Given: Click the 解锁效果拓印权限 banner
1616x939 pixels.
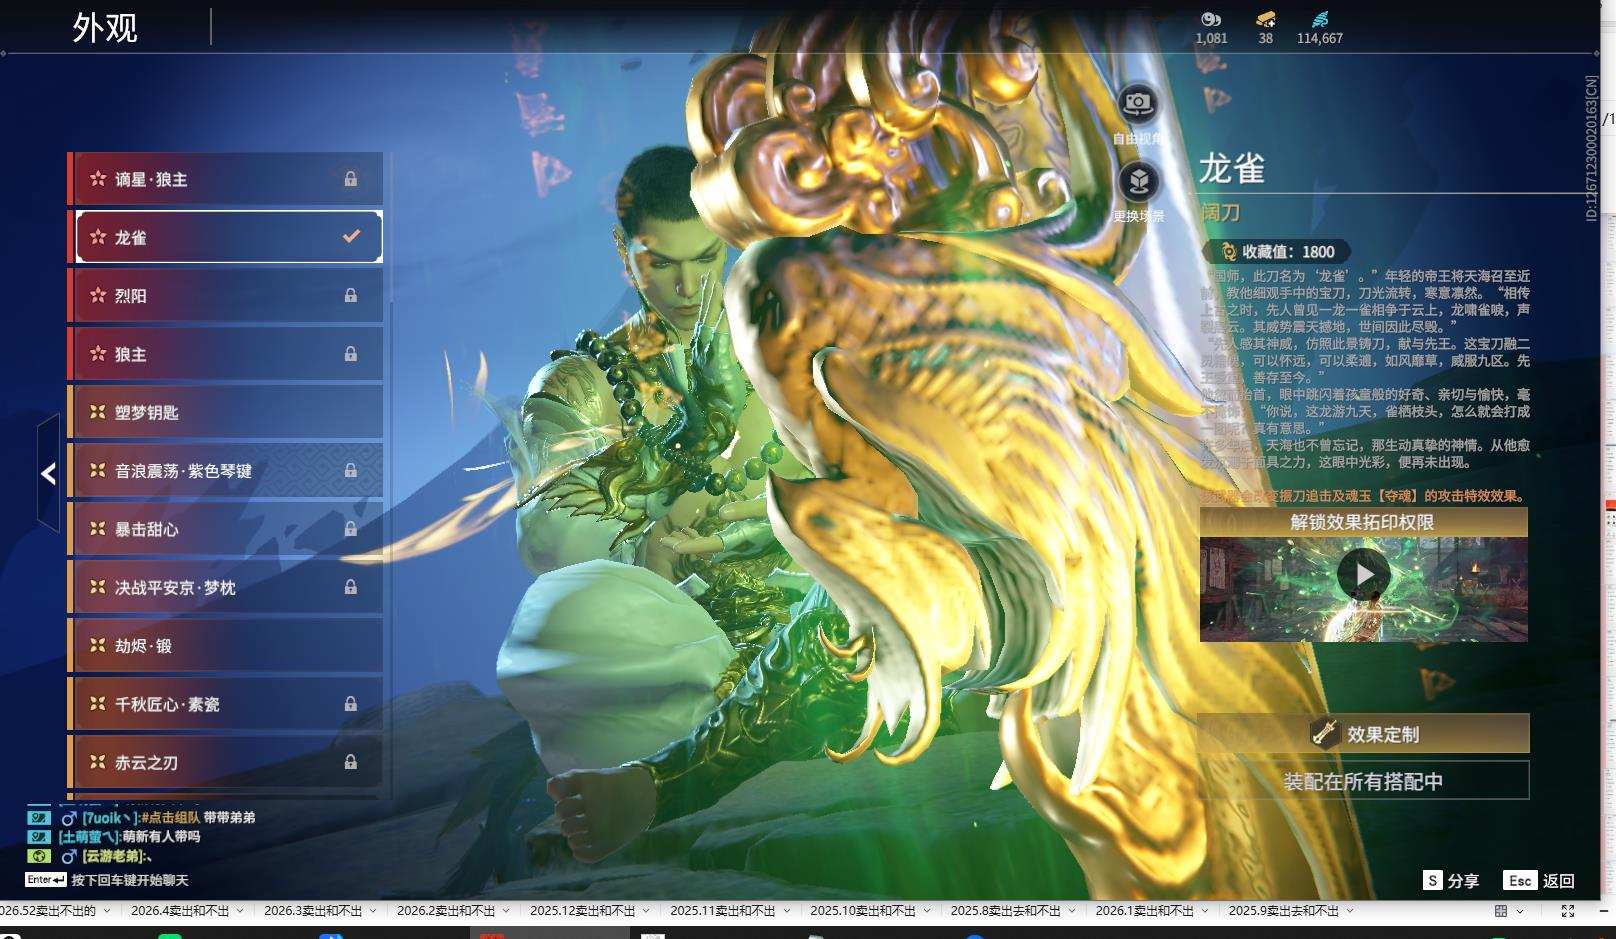Looking at the screenshot, I should click(x=1364, y=522).
